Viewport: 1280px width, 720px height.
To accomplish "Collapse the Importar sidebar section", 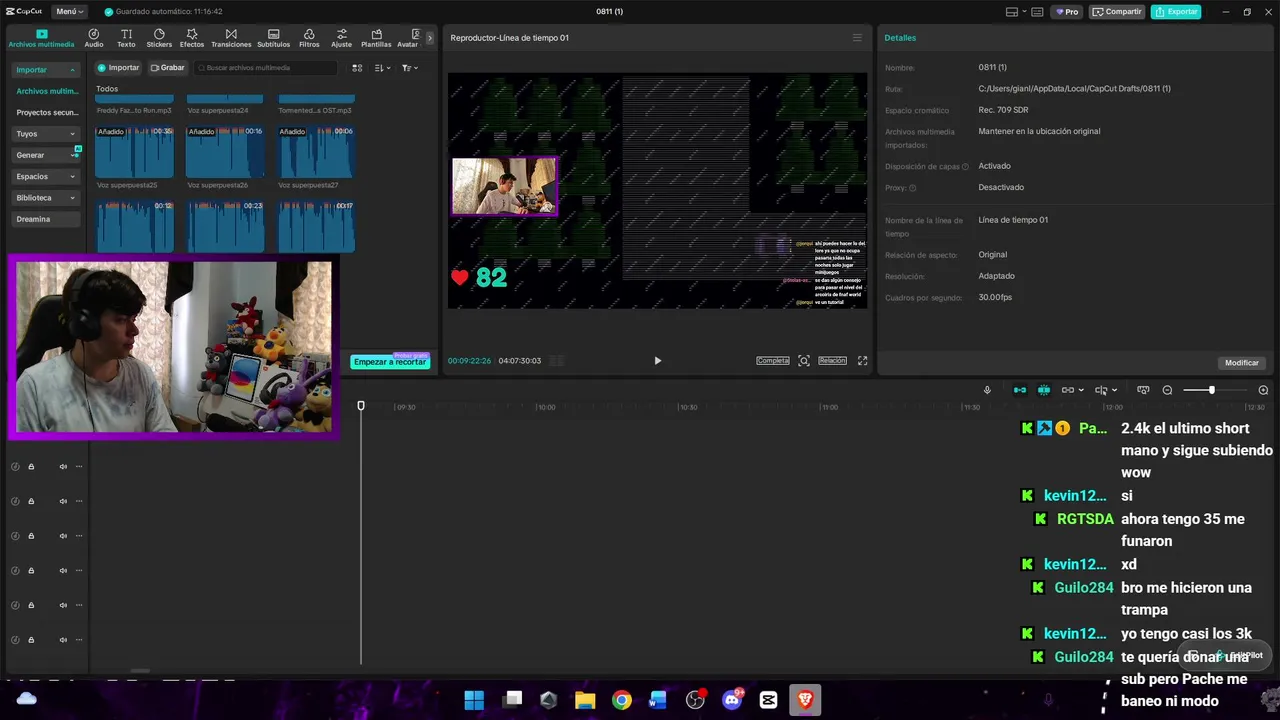I will coord(72,70).
